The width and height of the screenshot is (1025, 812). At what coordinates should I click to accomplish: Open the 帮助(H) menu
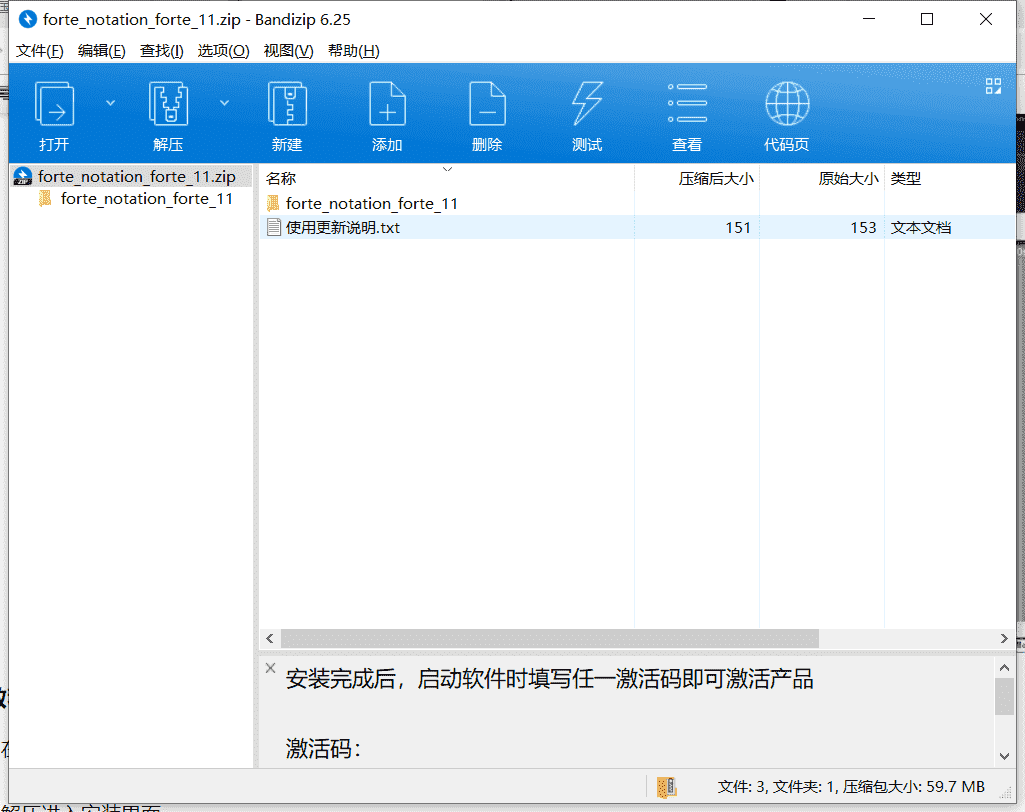tap(354, 51)
